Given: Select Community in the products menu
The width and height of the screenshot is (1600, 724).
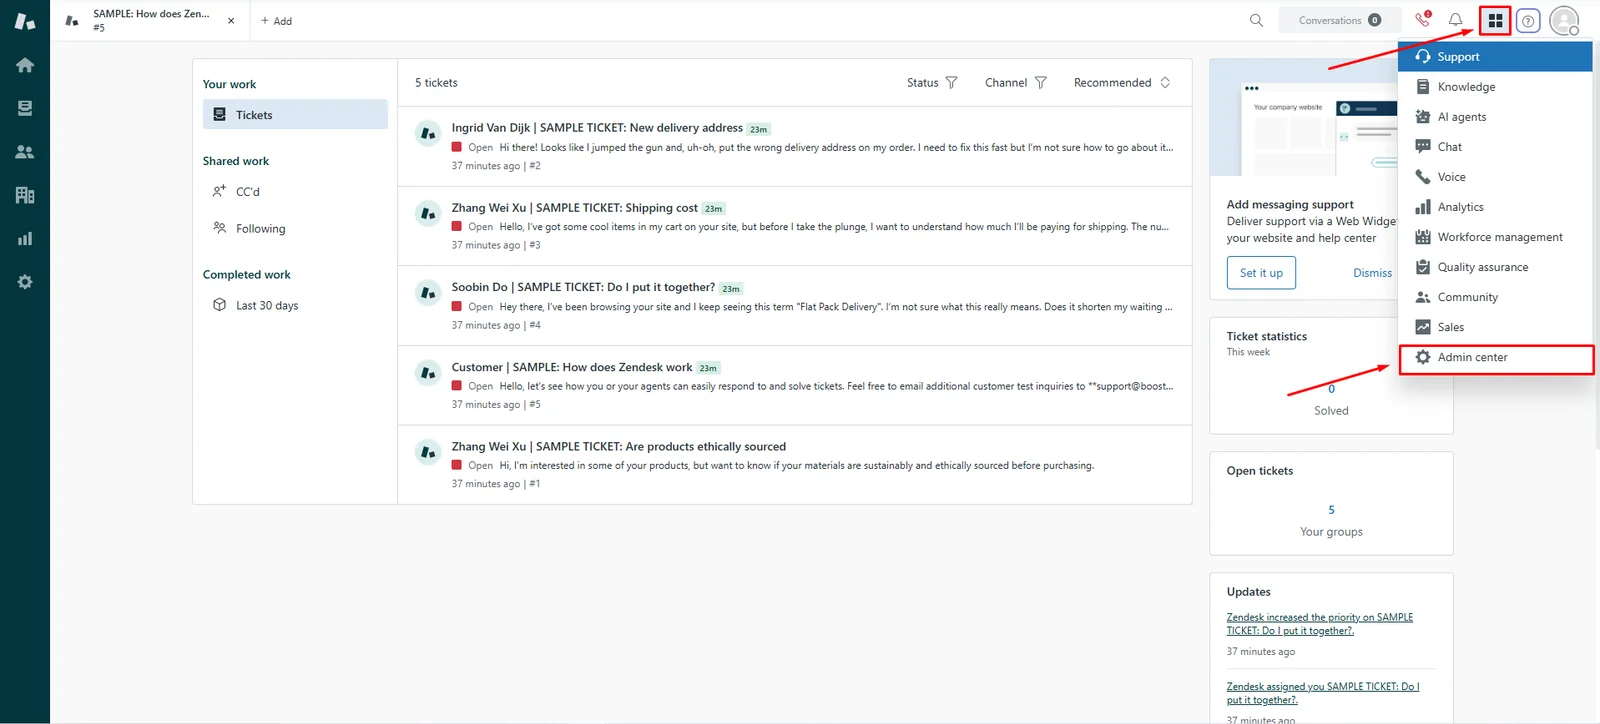Looking at the screenshot, I should pyautogui.click(x=1495, y=297).
